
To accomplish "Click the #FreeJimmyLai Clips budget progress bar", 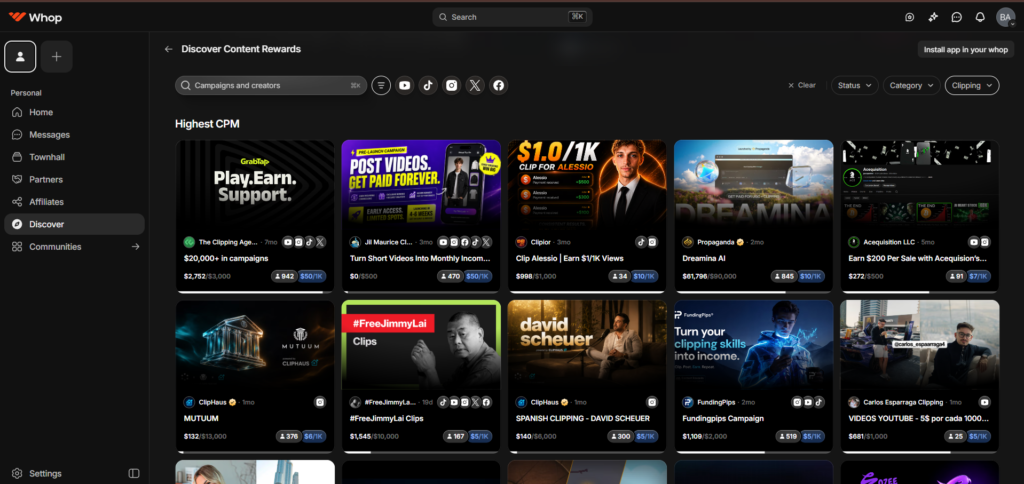I will (421, 452).
